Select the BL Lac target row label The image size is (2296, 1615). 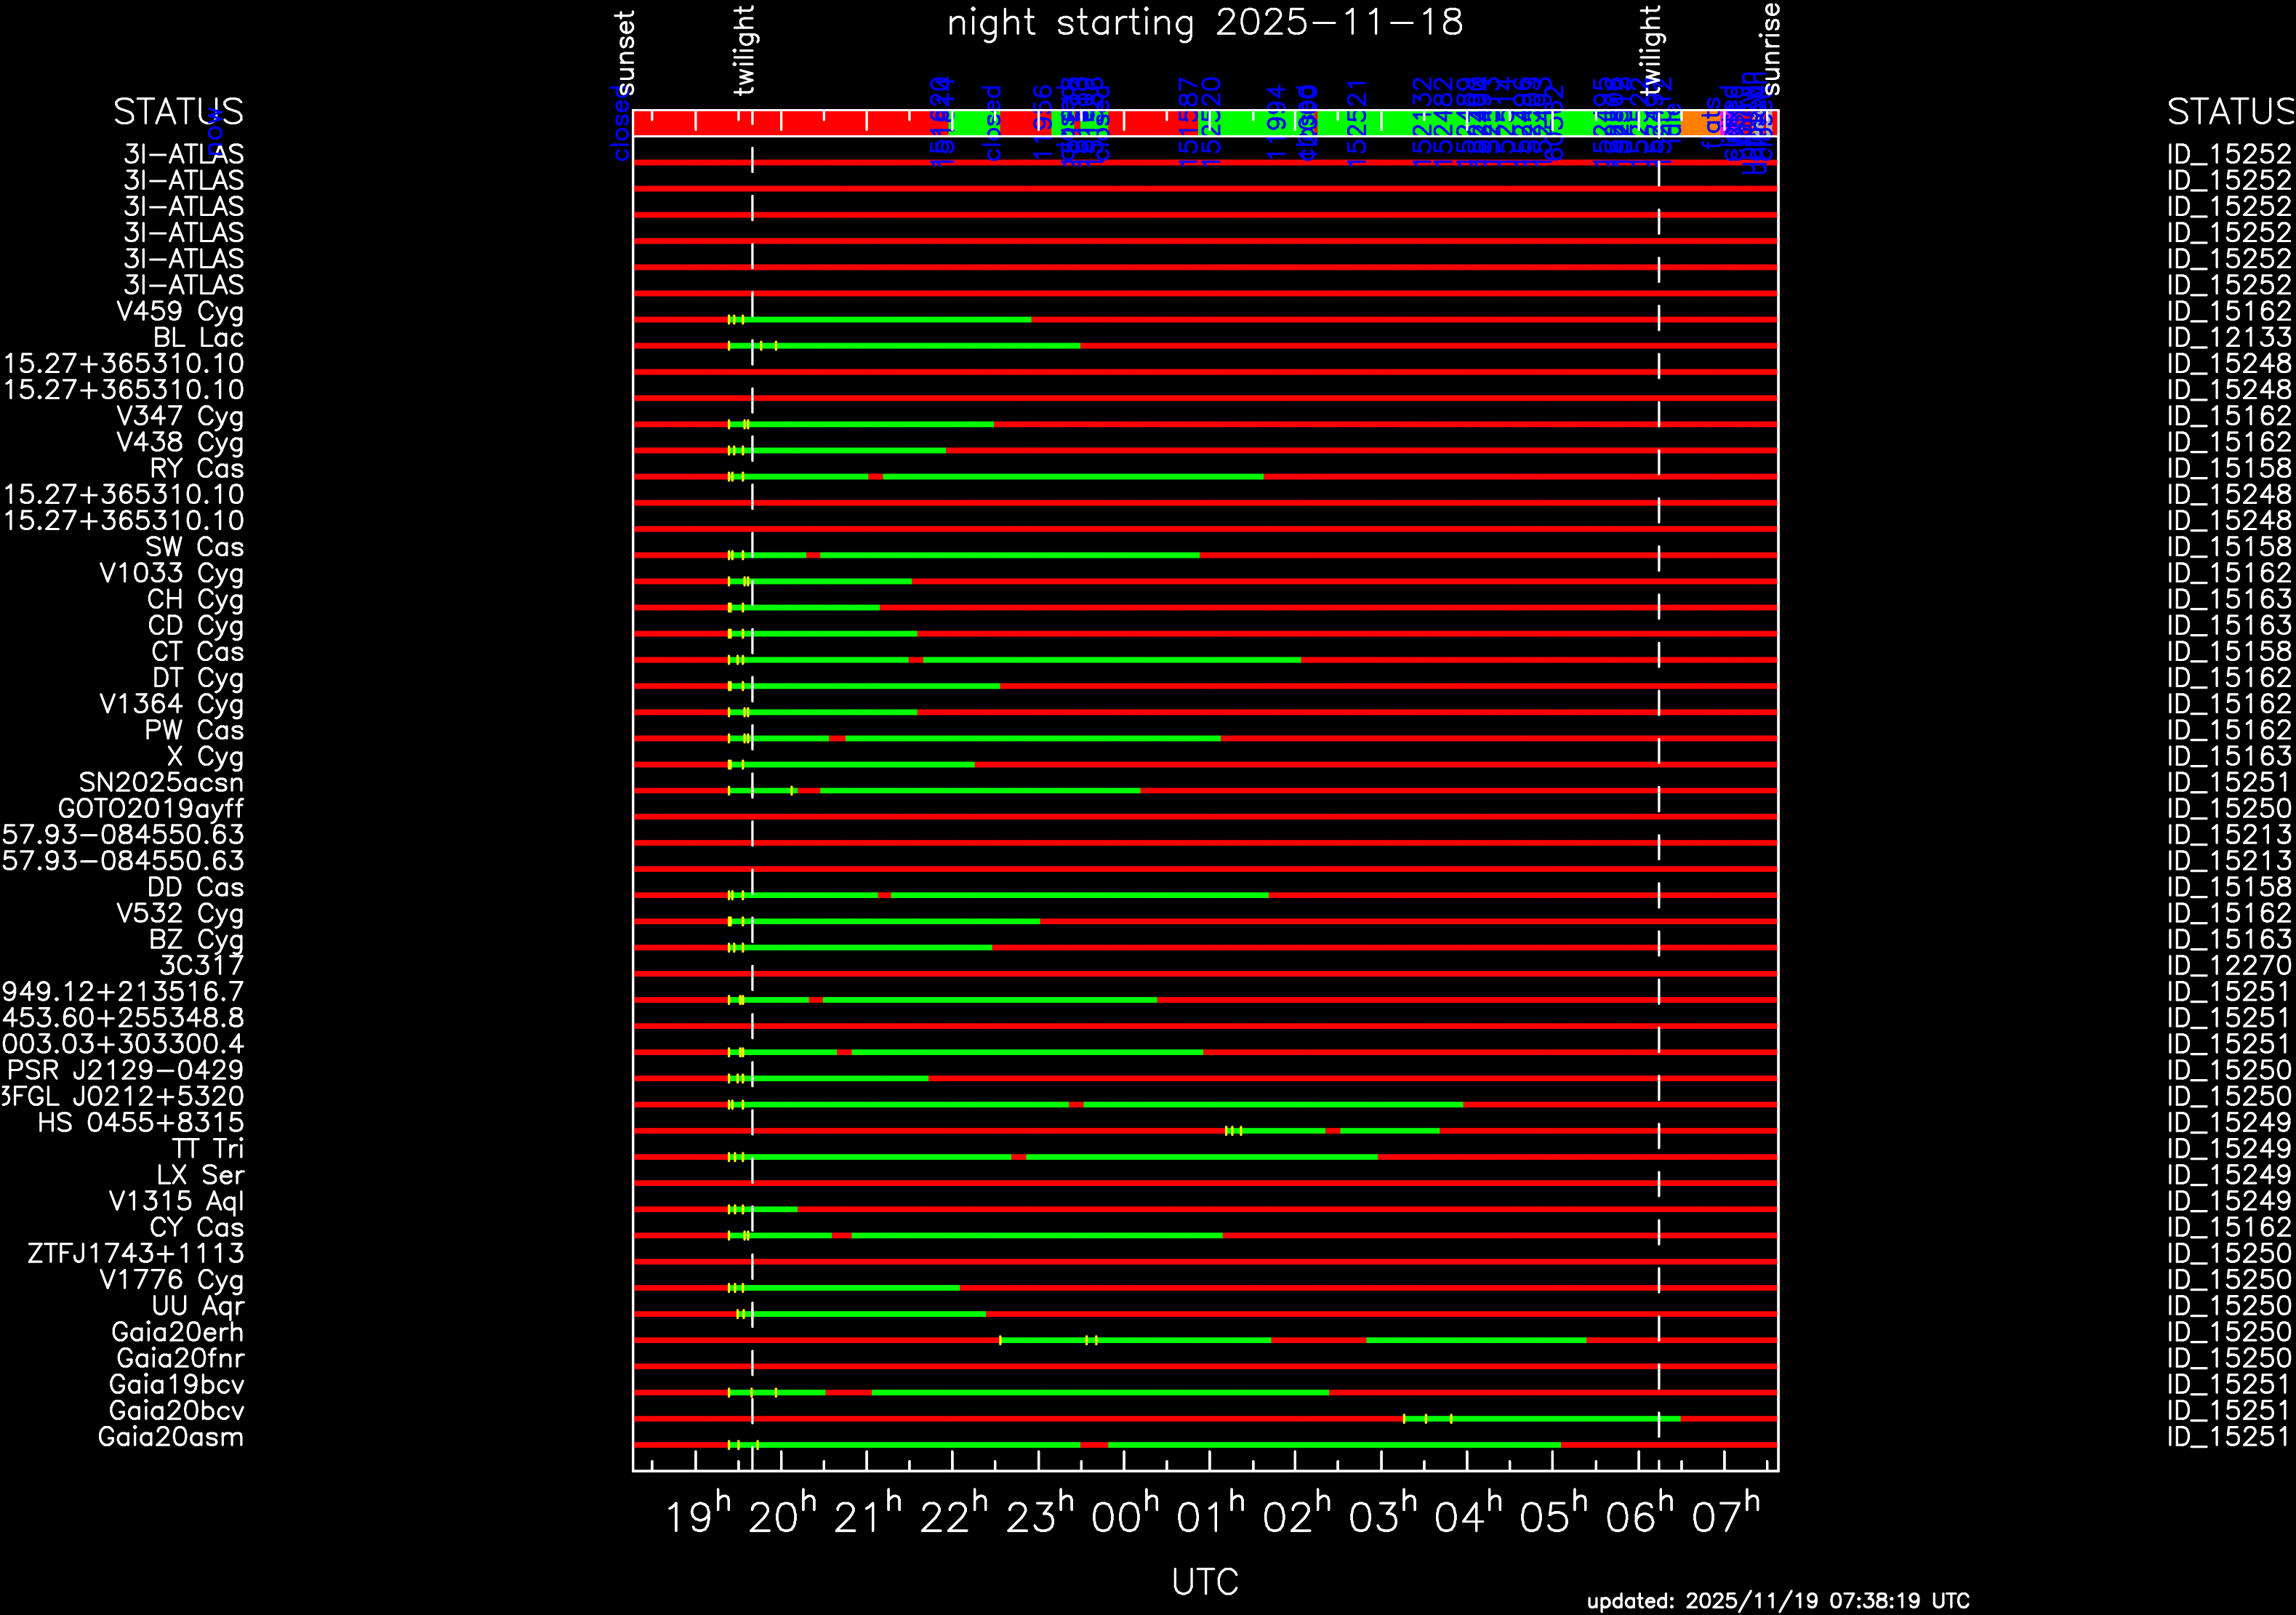point(198,338)
